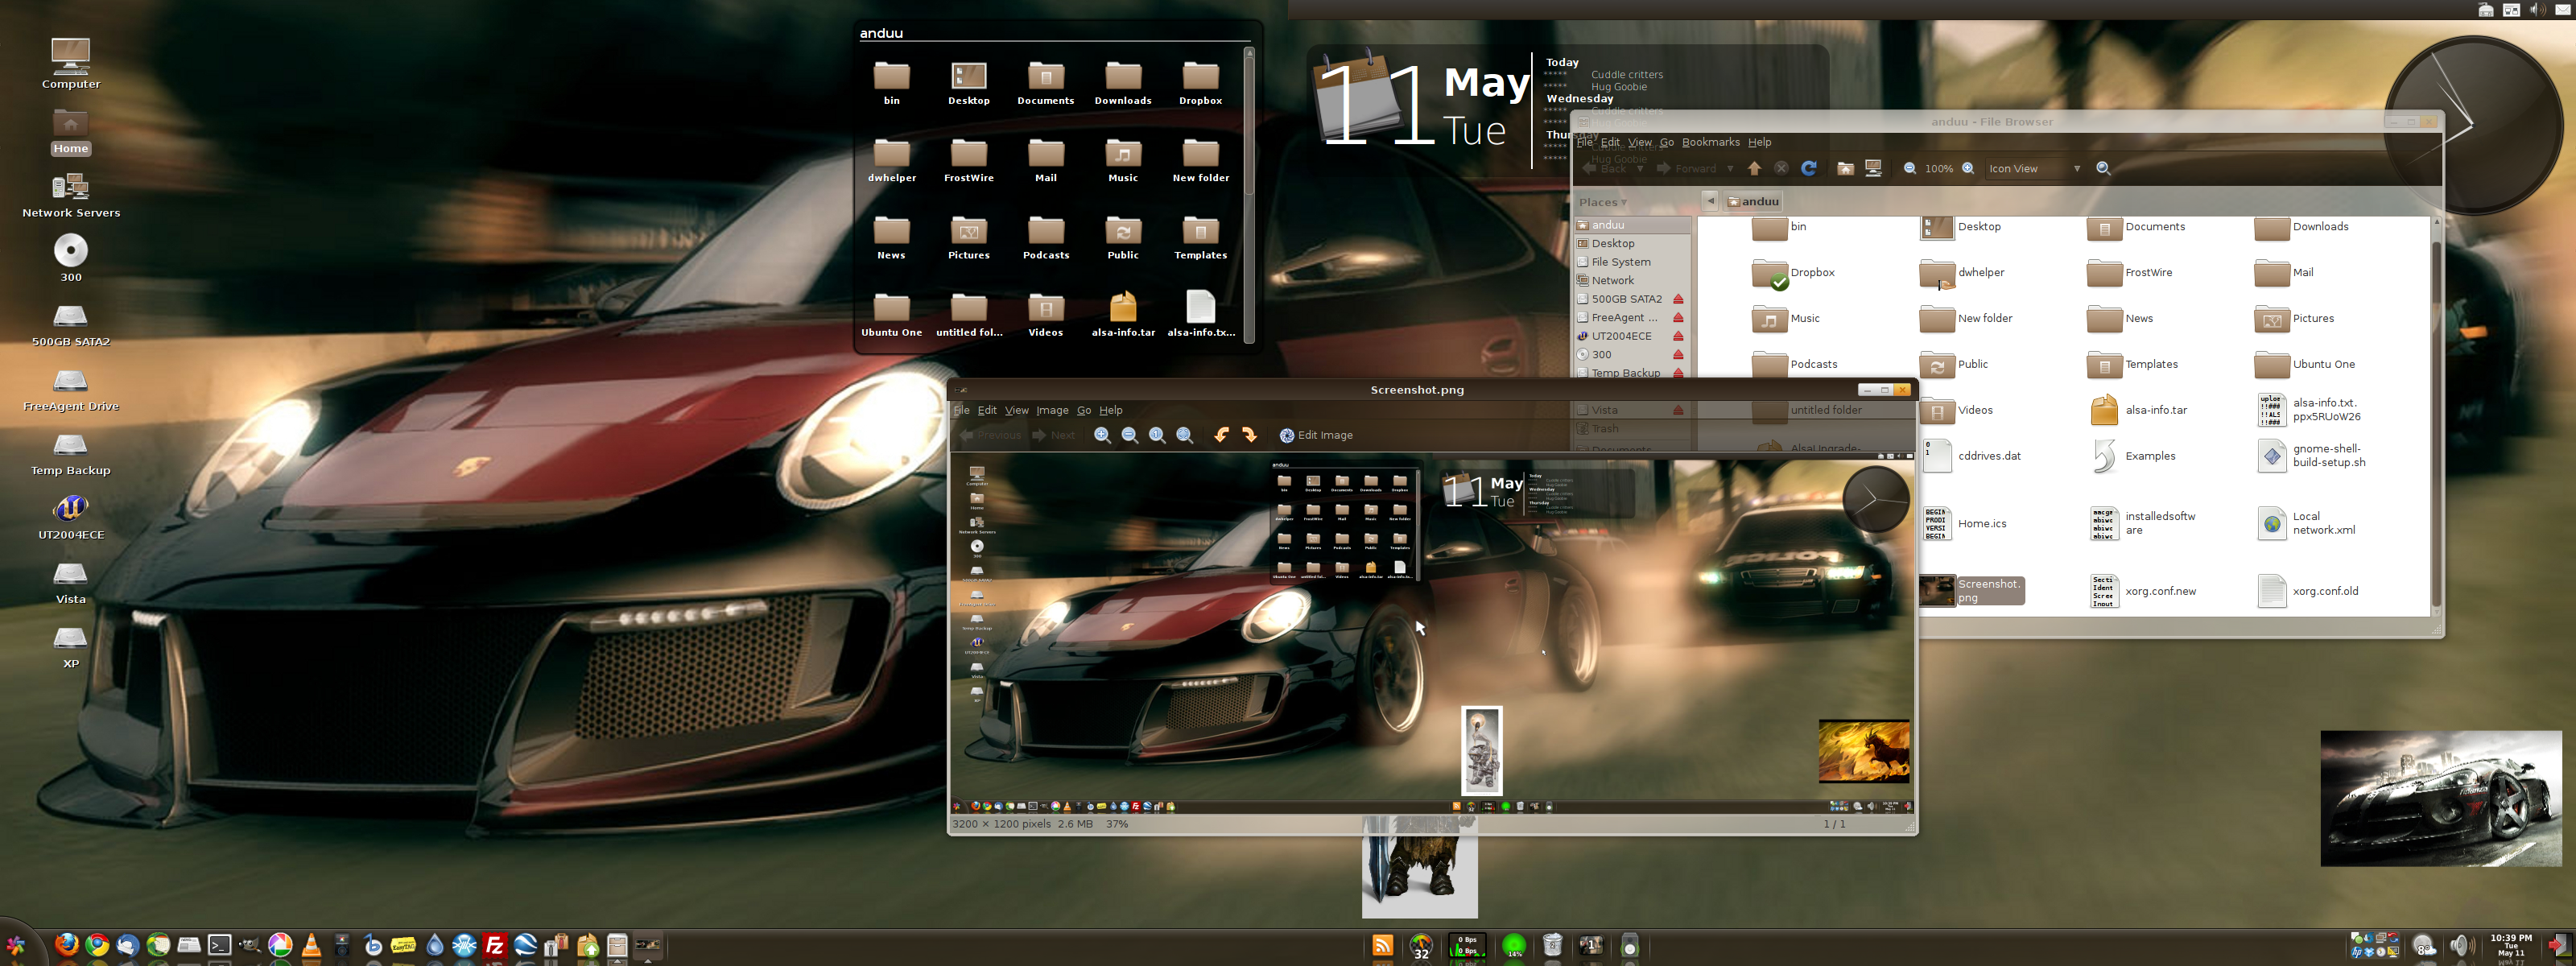Rotate image left in the image viewer
The height and width of the screenshot is (966, 2576).
pyautogui.click(x=1221, y=435)
